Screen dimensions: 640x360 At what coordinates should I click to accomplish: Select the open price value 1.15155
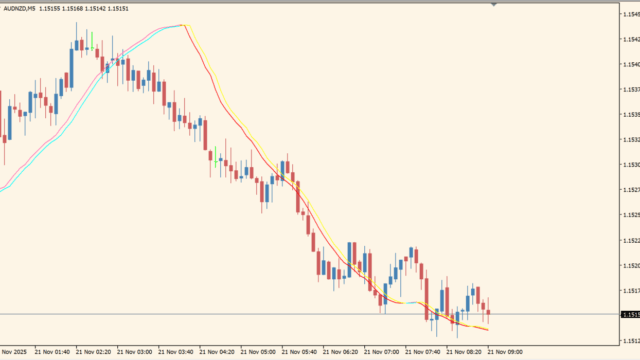pos(49,9)
